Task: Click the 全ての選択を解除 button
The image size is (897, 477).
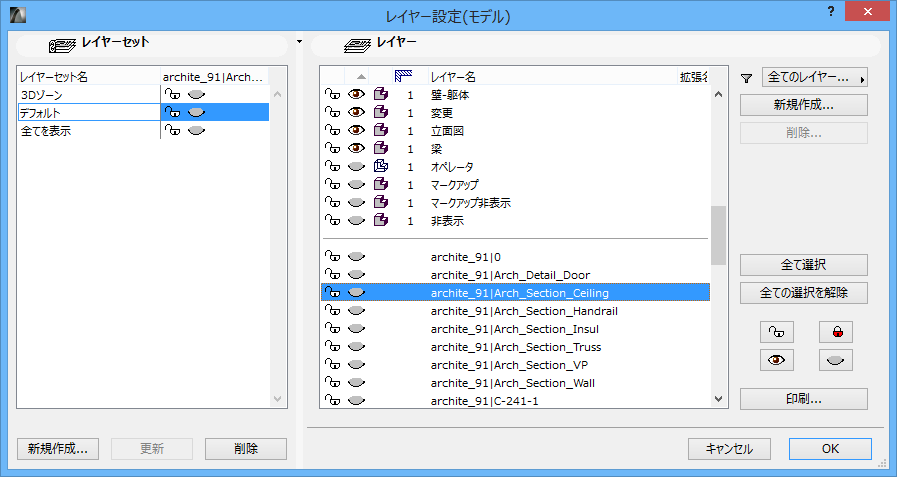Action: click(x=804, y=293)
